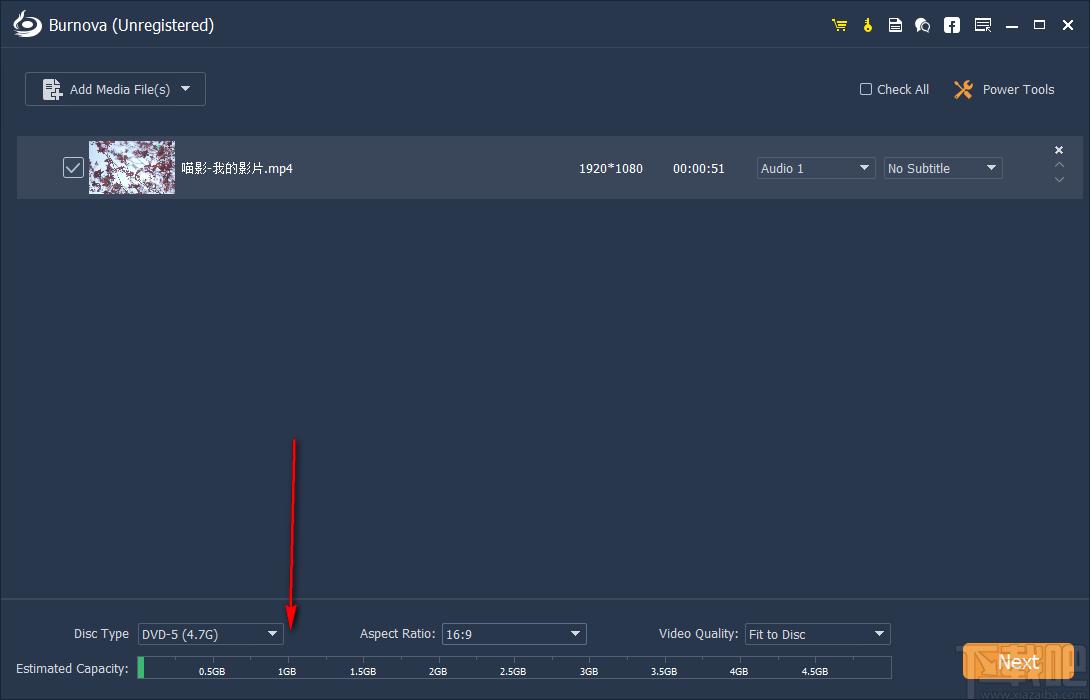Viewport: 1090px width, 700px height.
Task: Open the Facebook icon in title bar
Action: (952, 26)
